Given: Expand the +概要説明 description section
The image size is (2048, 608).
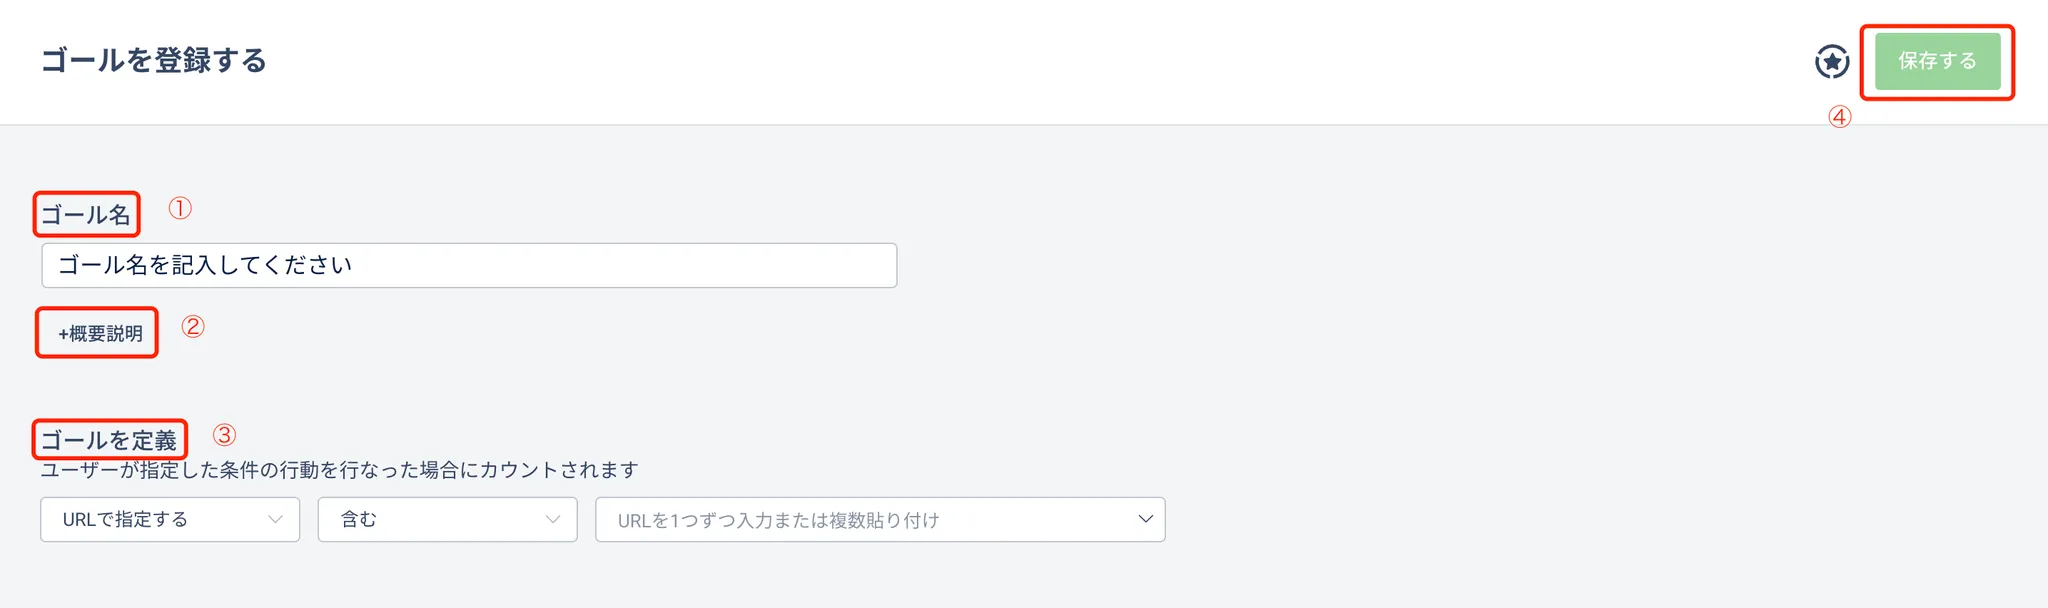Looking at the screenshot, I should (x=100, y=334).
